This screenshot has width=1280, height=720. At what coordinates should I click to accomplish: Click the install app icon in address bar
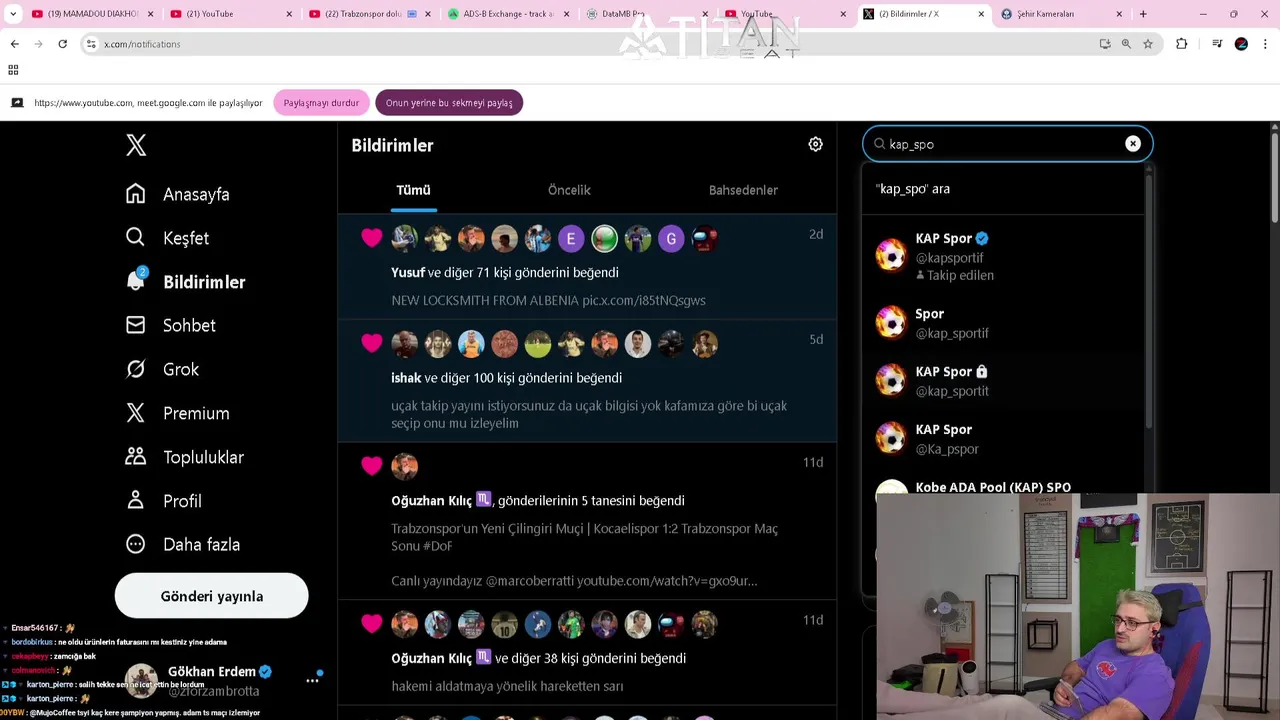click(1104, 44)
